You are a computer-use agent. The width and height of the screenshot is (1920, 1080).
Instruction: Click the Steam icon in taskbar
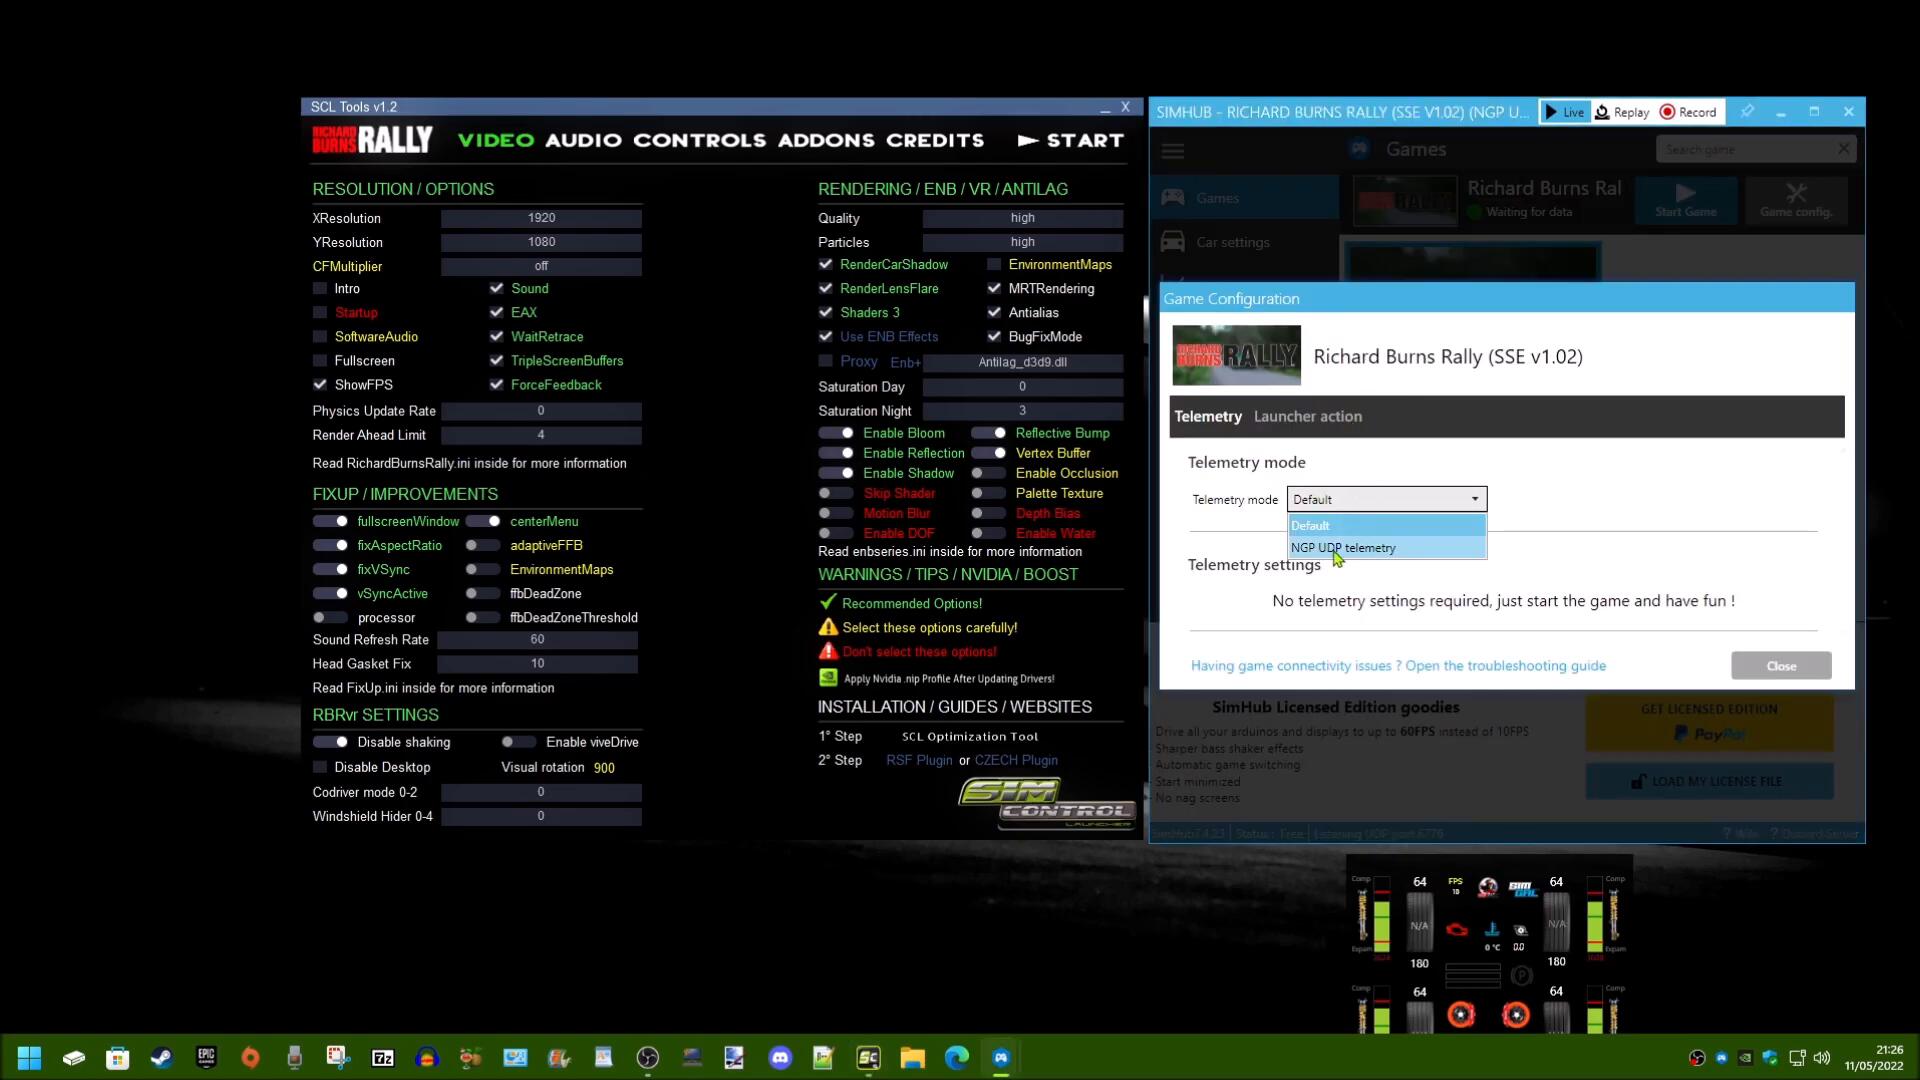[x=161, y=1058]
